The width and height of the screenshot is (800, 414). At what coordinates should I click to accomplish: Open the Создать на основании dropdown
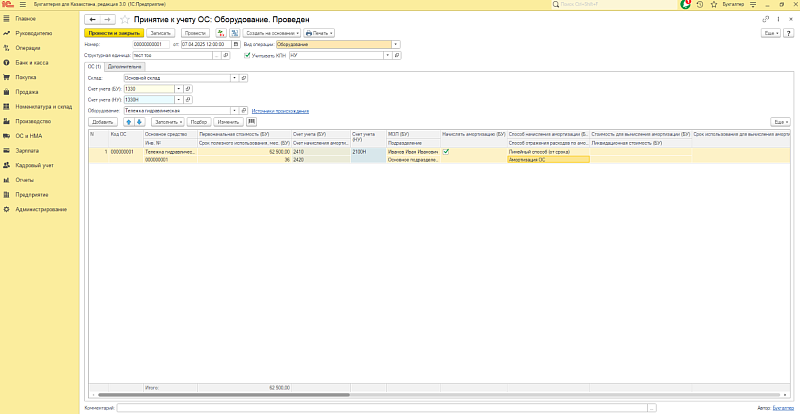tap(273, 33)
